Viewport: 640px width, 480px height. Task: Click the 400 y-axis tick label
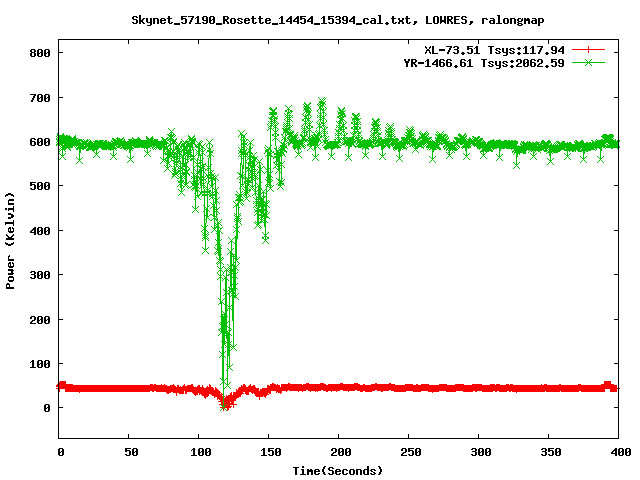(x=40, y=231)
